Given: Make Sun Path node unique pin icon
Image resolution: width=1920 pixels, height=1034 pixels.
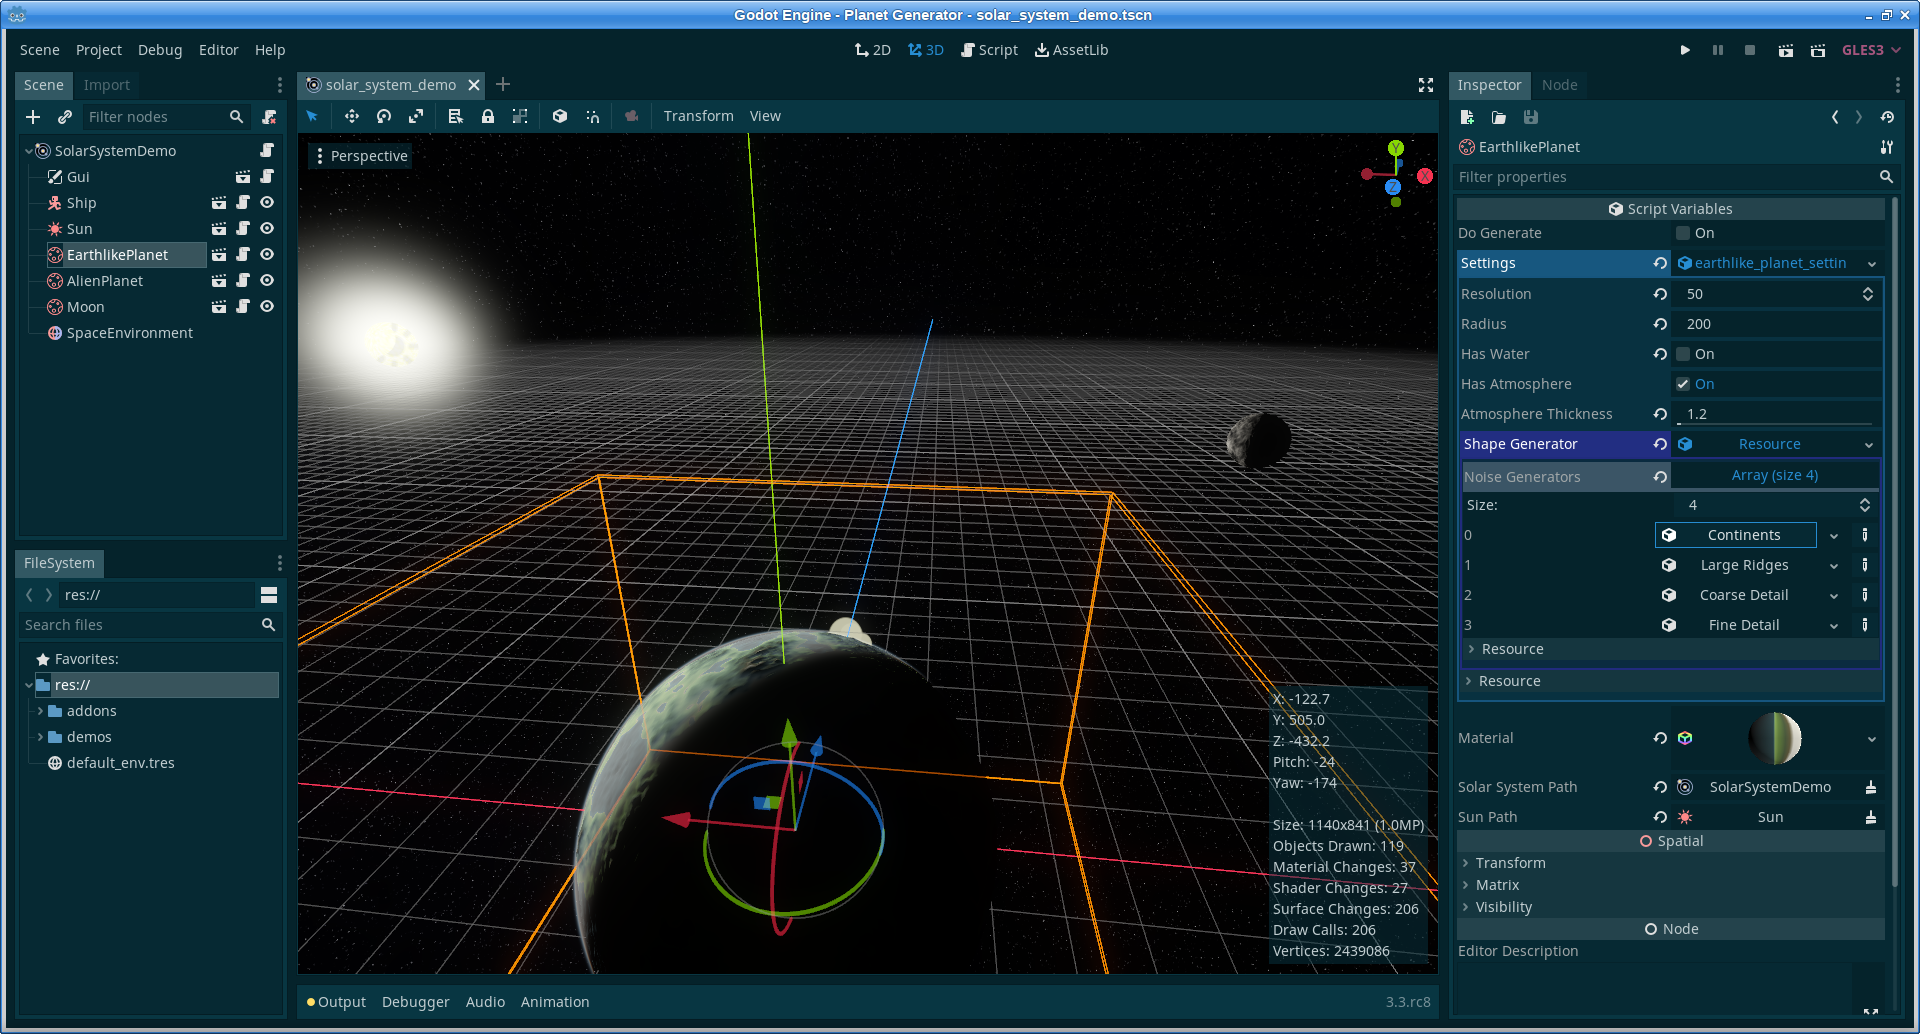Looking at the screenshot, I should (x=1871, y=817).
